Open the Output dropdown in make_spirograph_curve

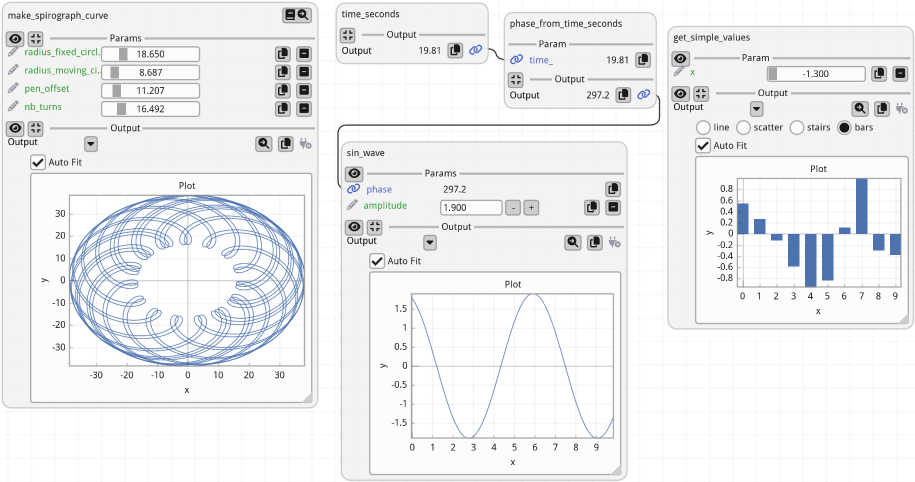point(91,144)
